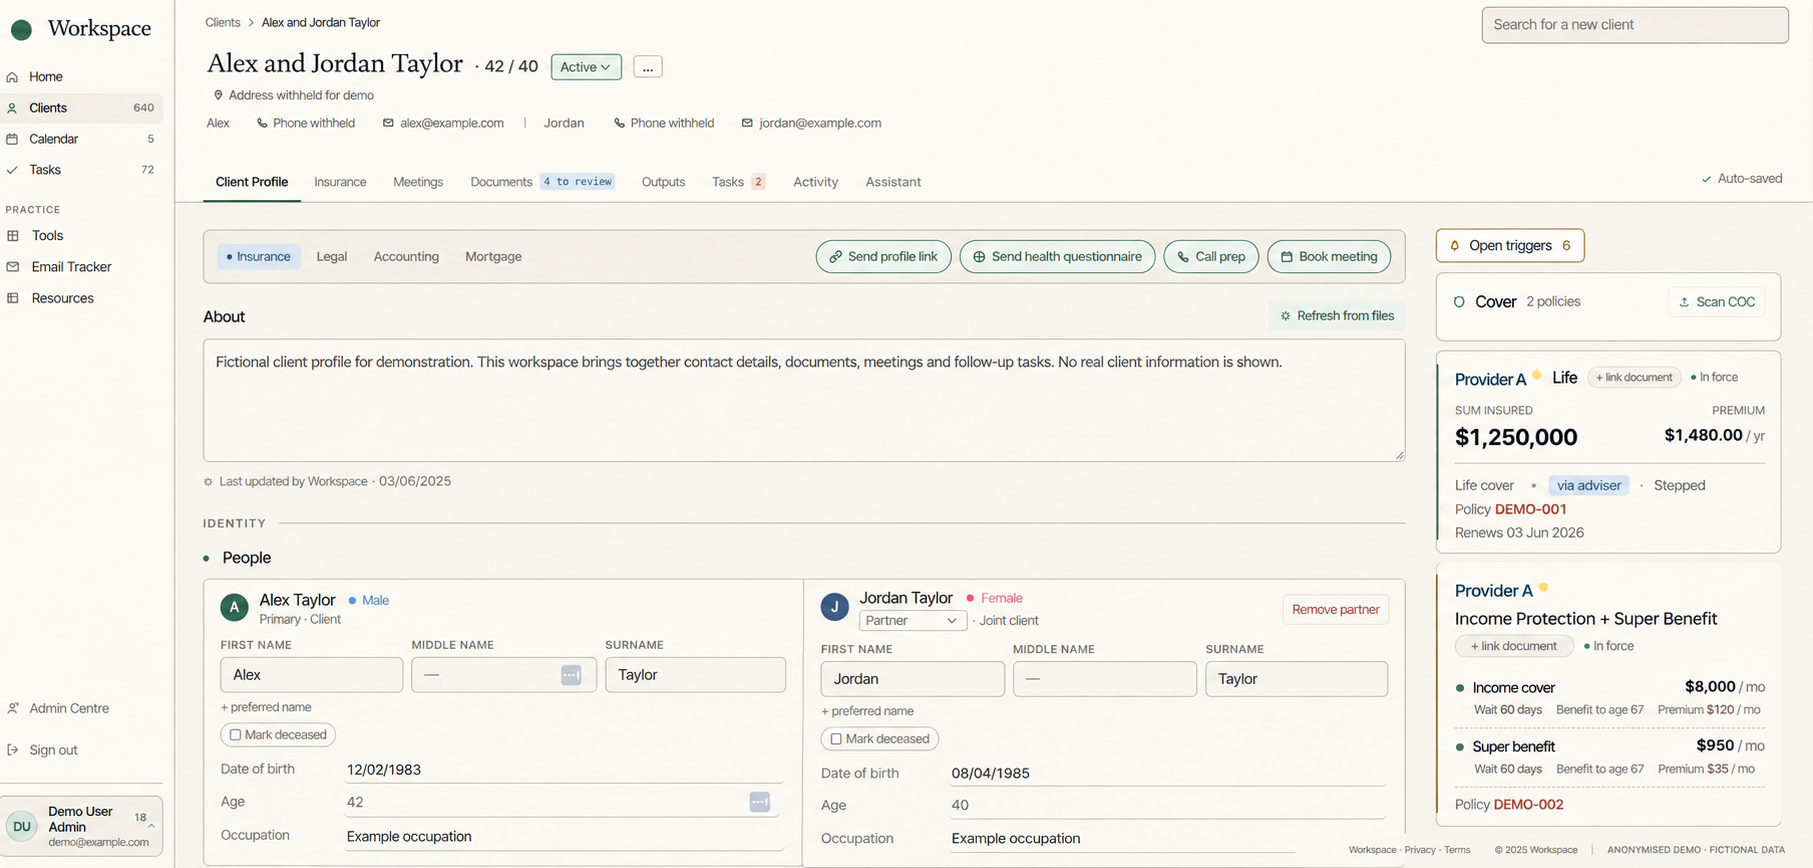Screen dimensions: 1813x868
Task: Switch to the Insurance tab
Action: click(x=340, y=182)
